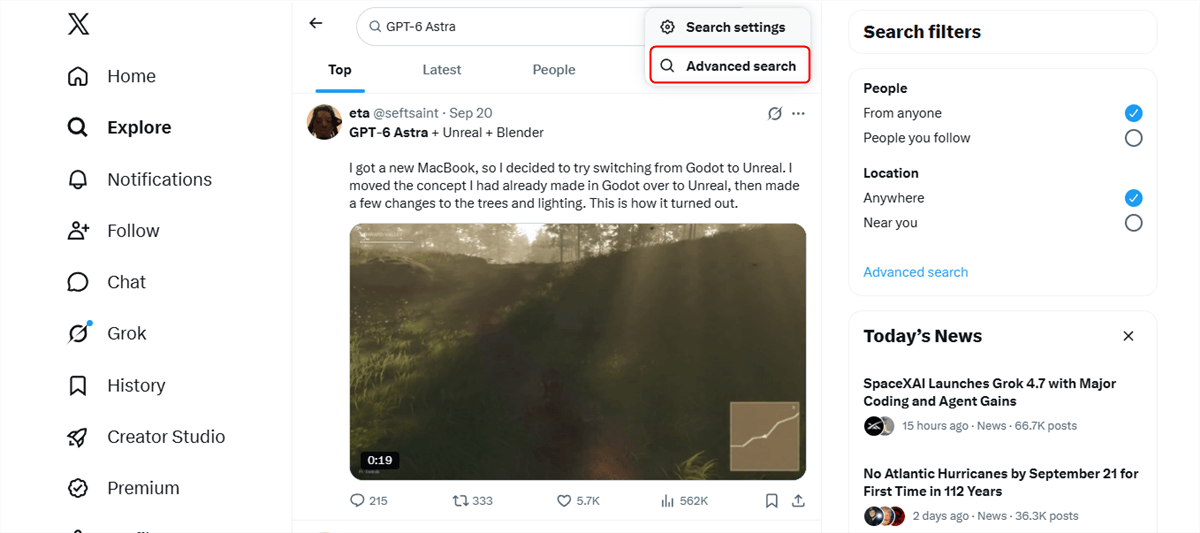Viewport: 1200px width, 533px height.
Task: Click the Grok icon on eta's post
Action: click(774, 114)
